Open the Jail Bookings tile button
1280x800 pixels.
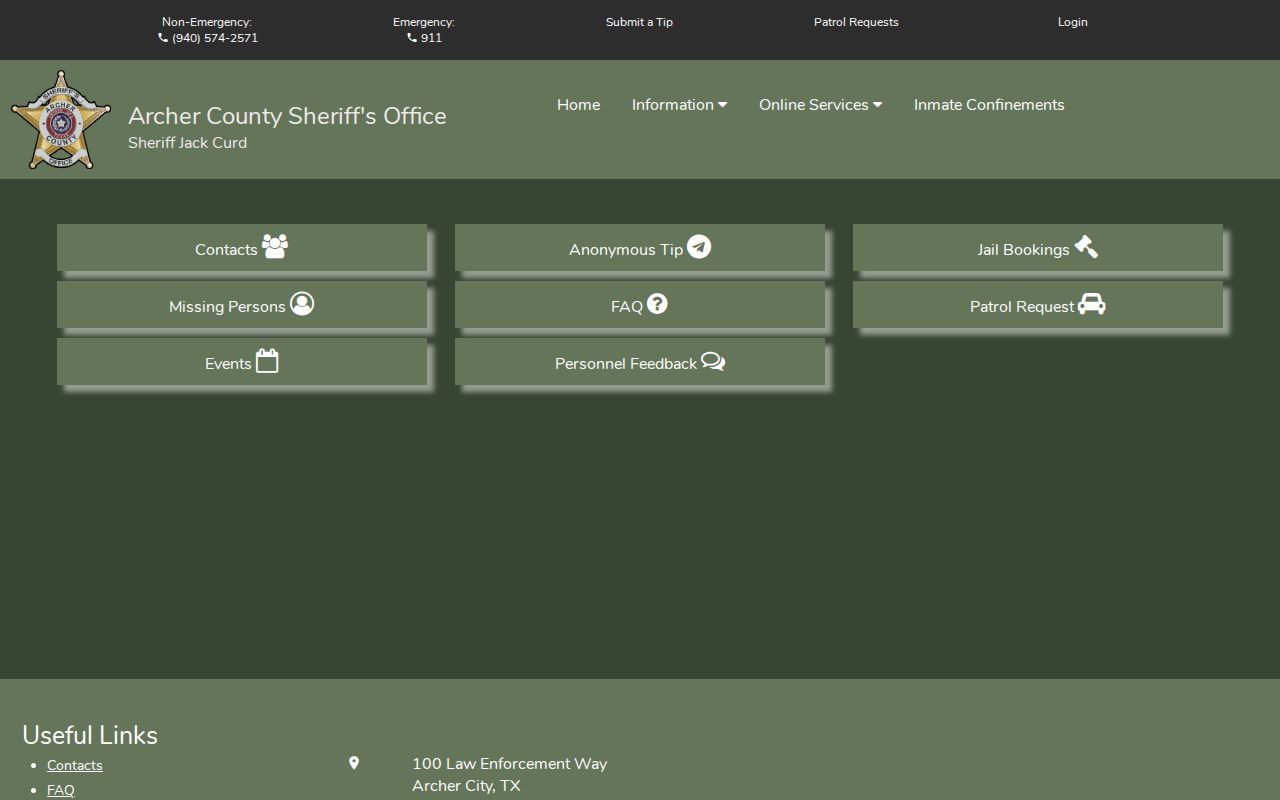click(1038, 248)
